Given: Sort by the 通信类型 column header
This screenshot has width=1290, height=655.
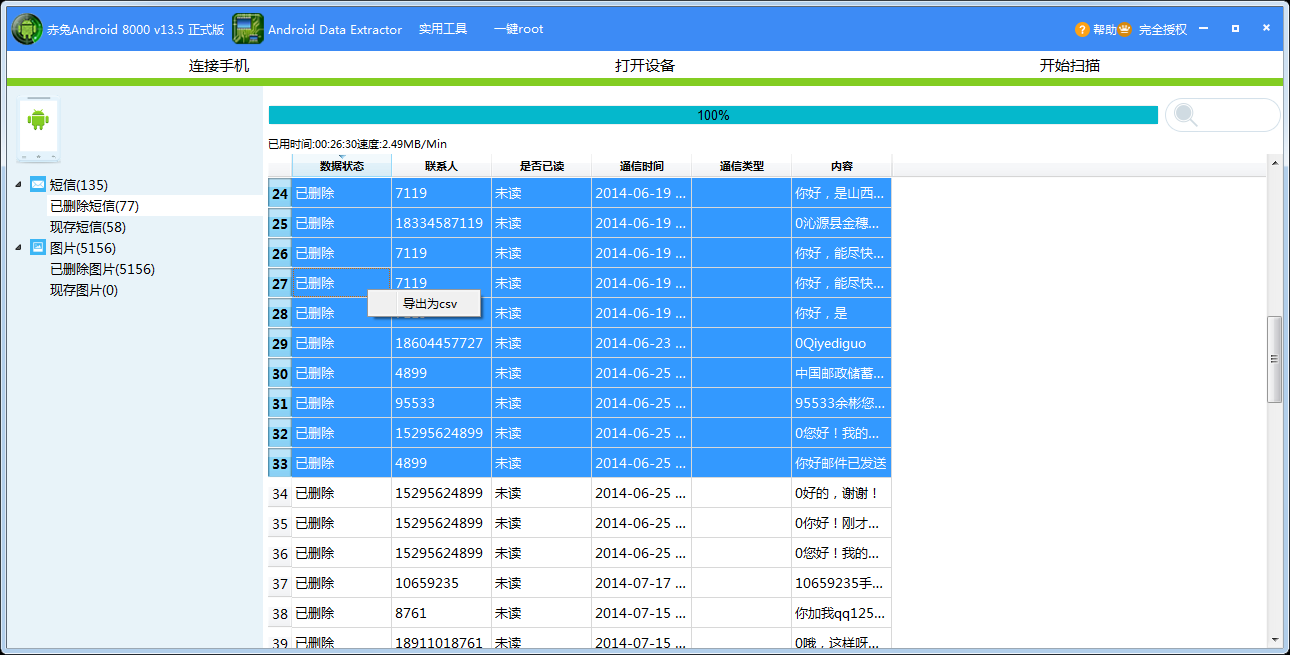Looking at the screenshot, I should [x=742, y=166].
